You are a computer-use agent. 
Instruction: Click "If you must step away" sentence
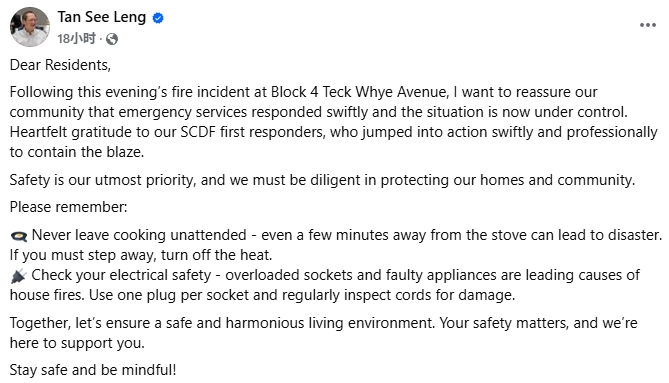[141, 255]
